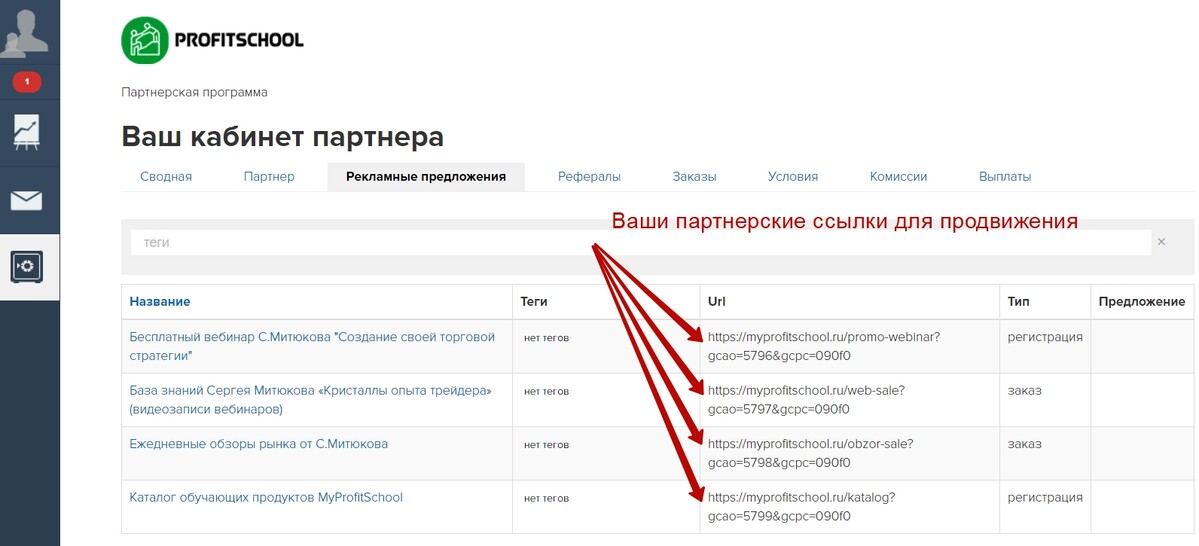The height and width of the screenshot is (546, 1199).
Task: Go to the Комиссии tab
Action: click(x=898, y=177)
